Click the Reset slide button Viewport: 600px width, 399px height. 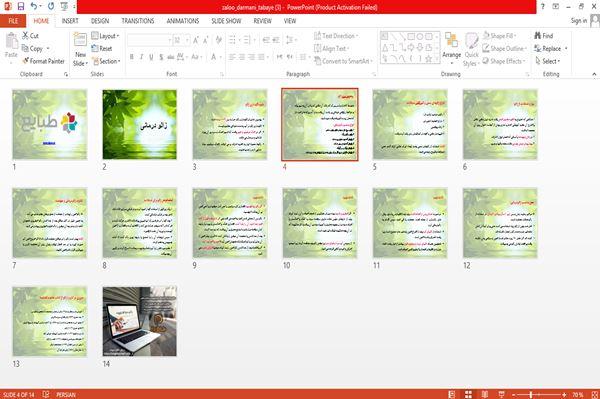pyautogui.click(x=102, y=48)
